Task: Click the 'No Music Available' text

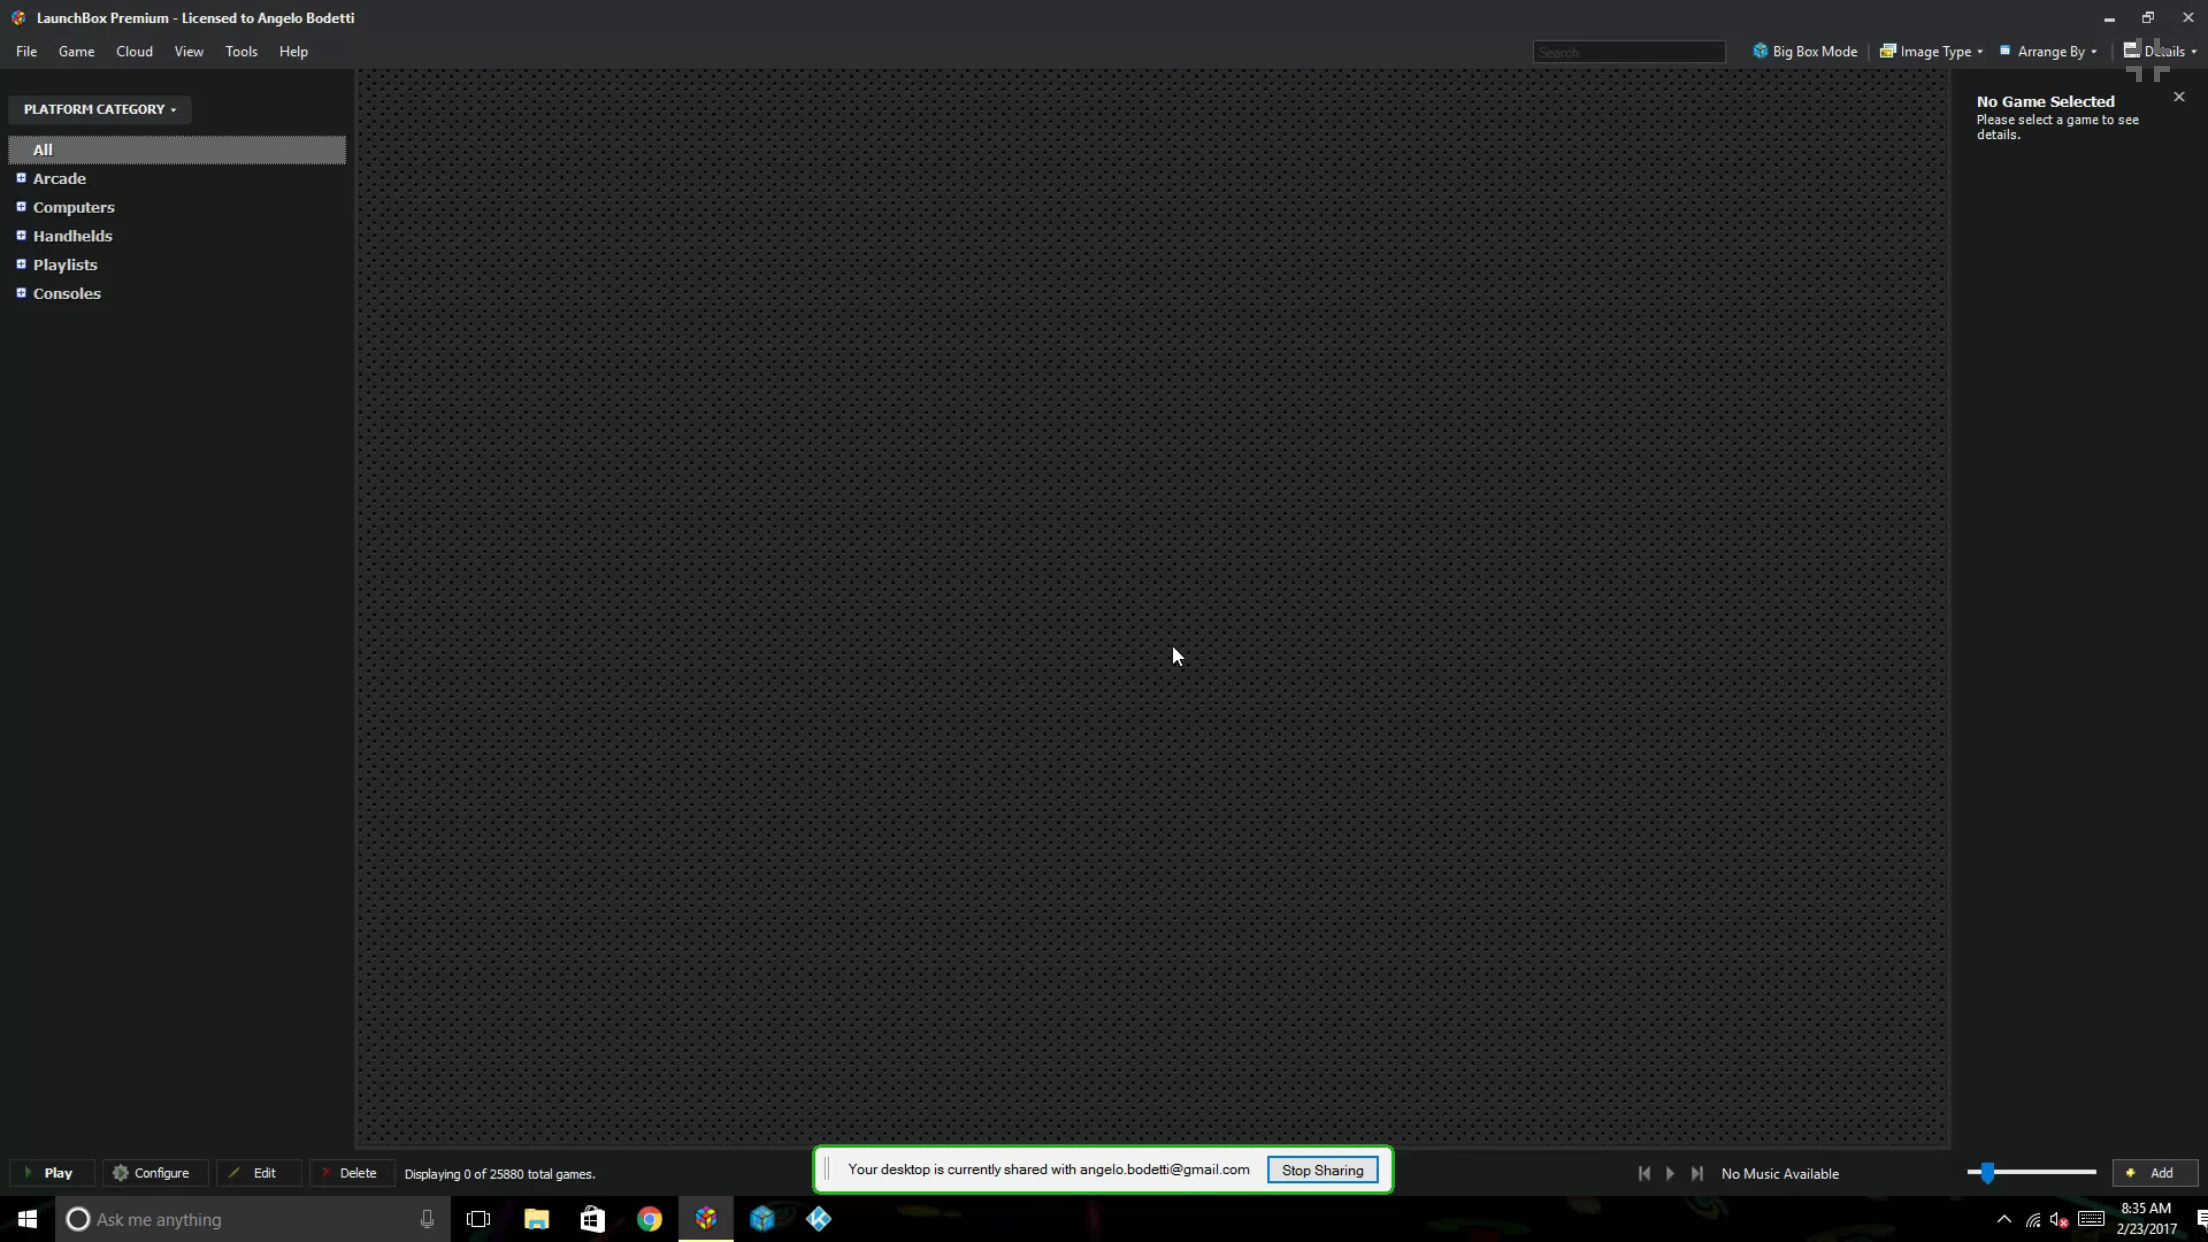Action: coord(1780,1174)
